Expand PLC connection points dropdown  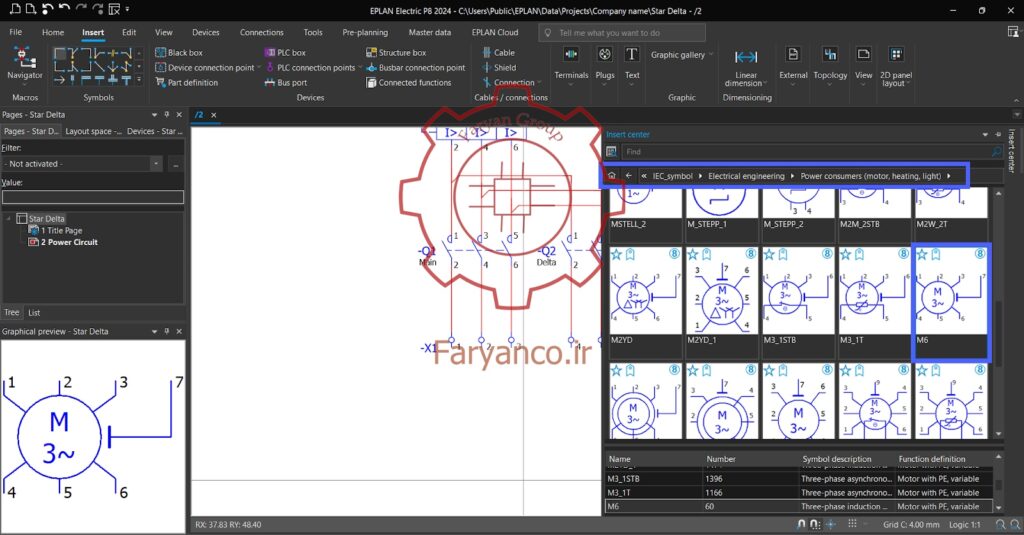point(360,67)
